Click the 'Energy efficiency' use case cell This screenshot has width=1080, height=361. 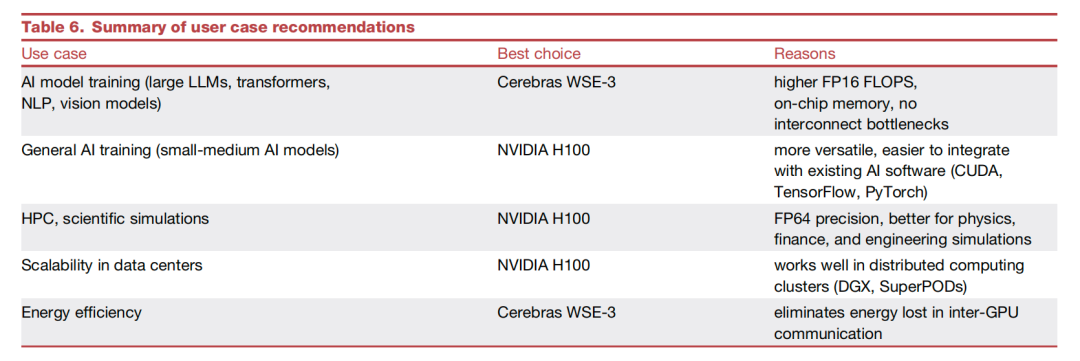point(81,312)
